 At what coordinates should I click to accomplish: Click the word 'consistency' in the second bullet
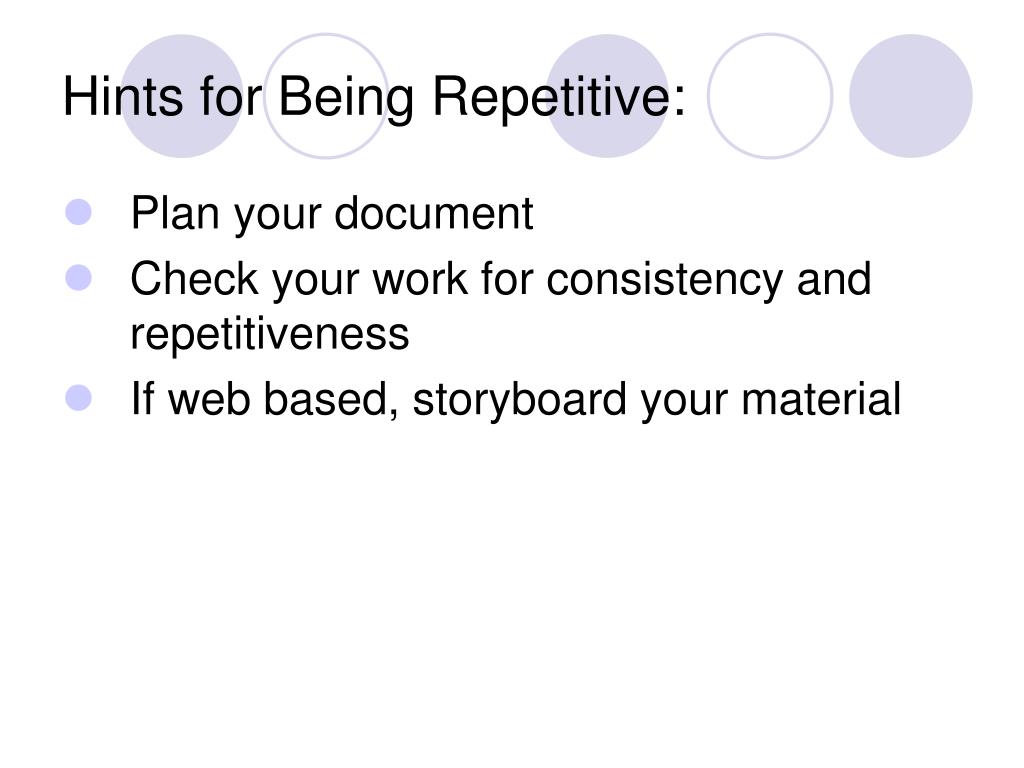pos(664,280)
